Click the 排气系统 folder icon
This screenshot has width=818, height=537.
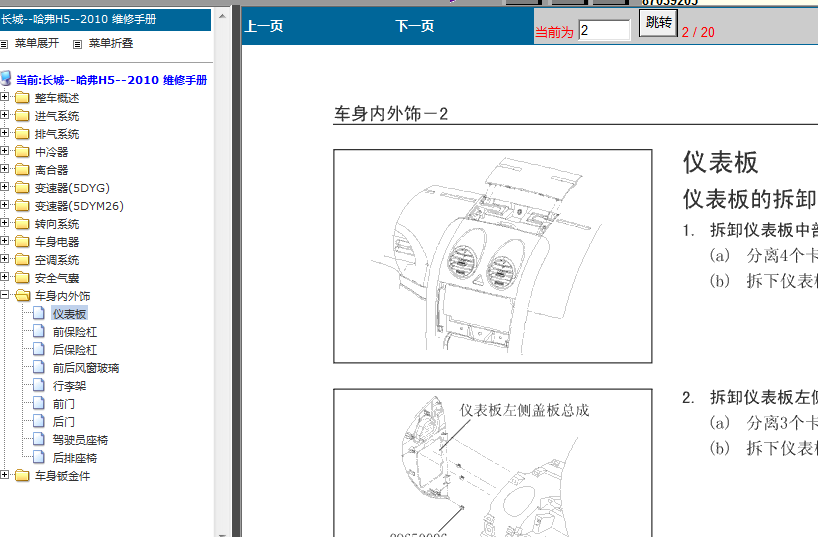22,134
